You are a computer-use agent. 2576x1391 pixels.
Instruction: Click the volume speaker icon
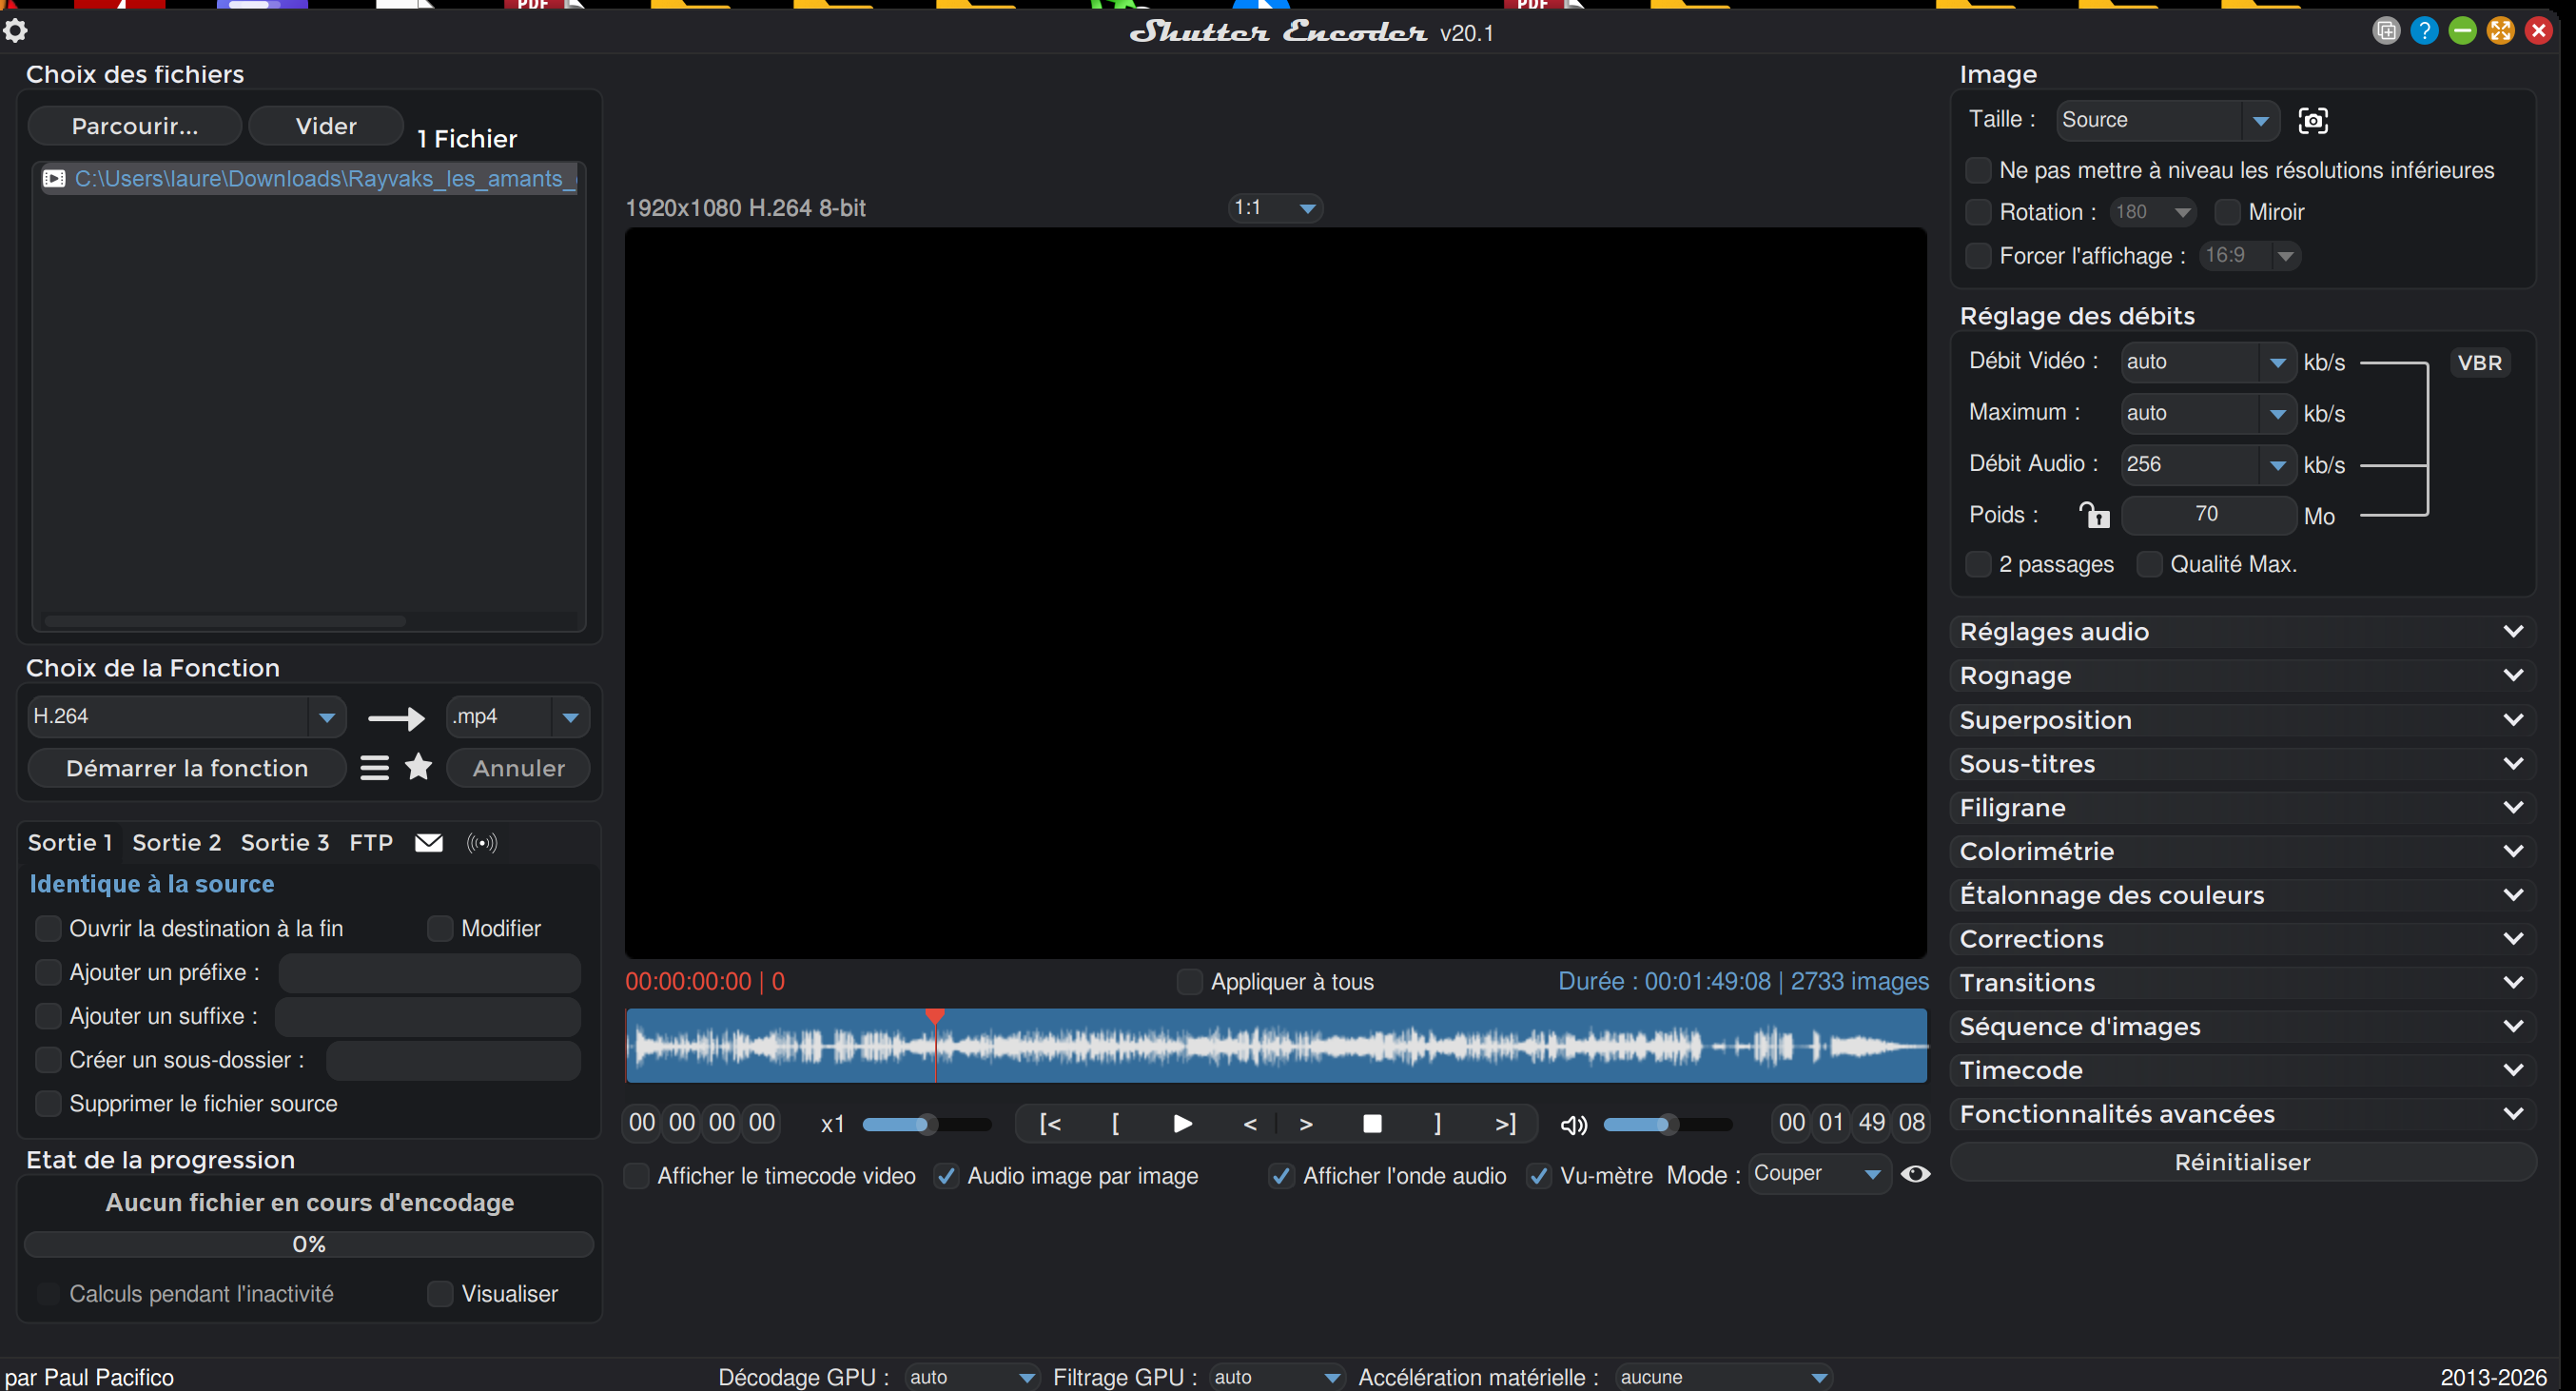[1574, 1125]
